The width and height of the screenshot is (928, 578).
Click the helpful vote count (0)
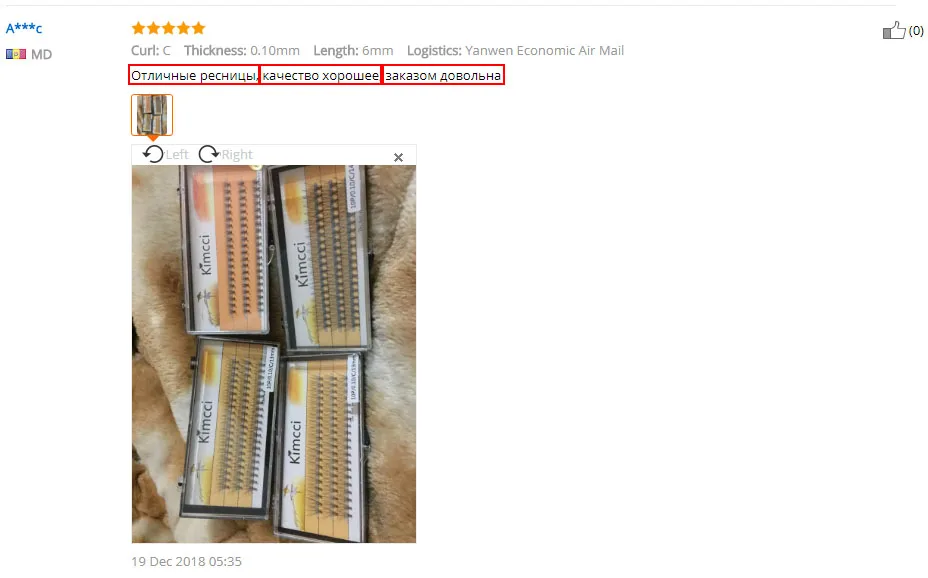pos(916,31)
